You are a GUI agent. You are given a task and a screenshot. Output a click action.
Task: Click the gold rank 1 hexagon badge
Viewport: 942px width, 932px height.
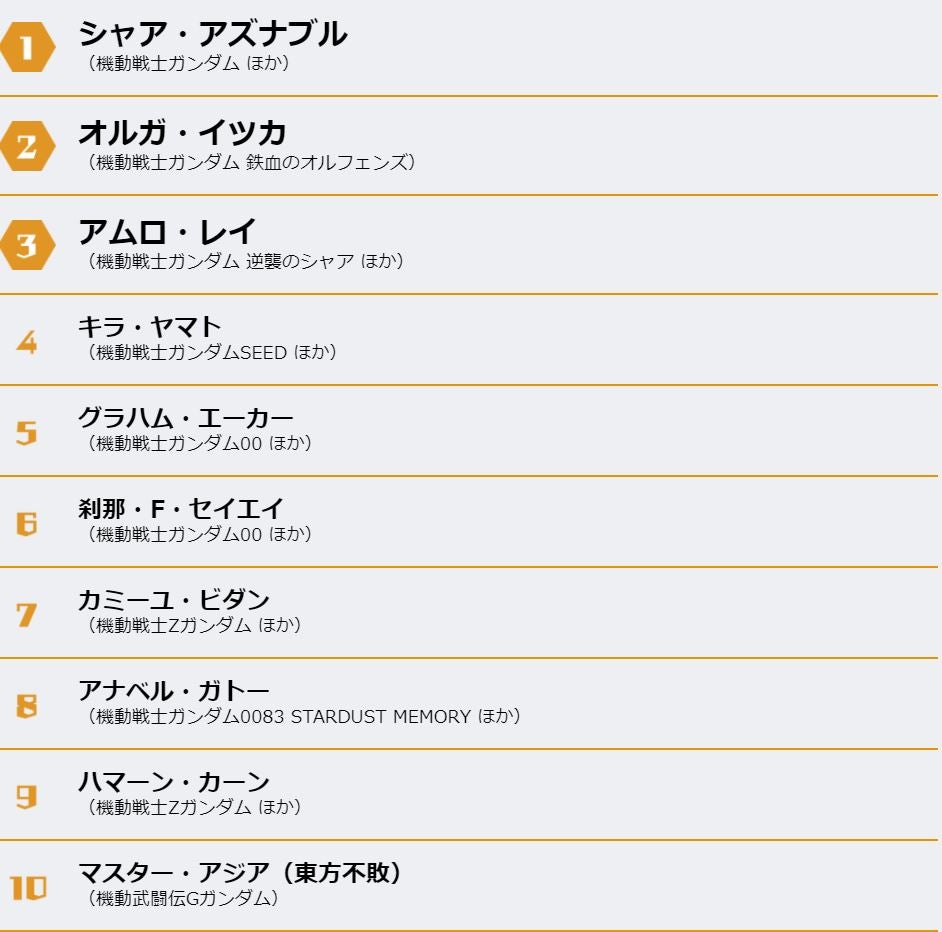pos(27,48)
